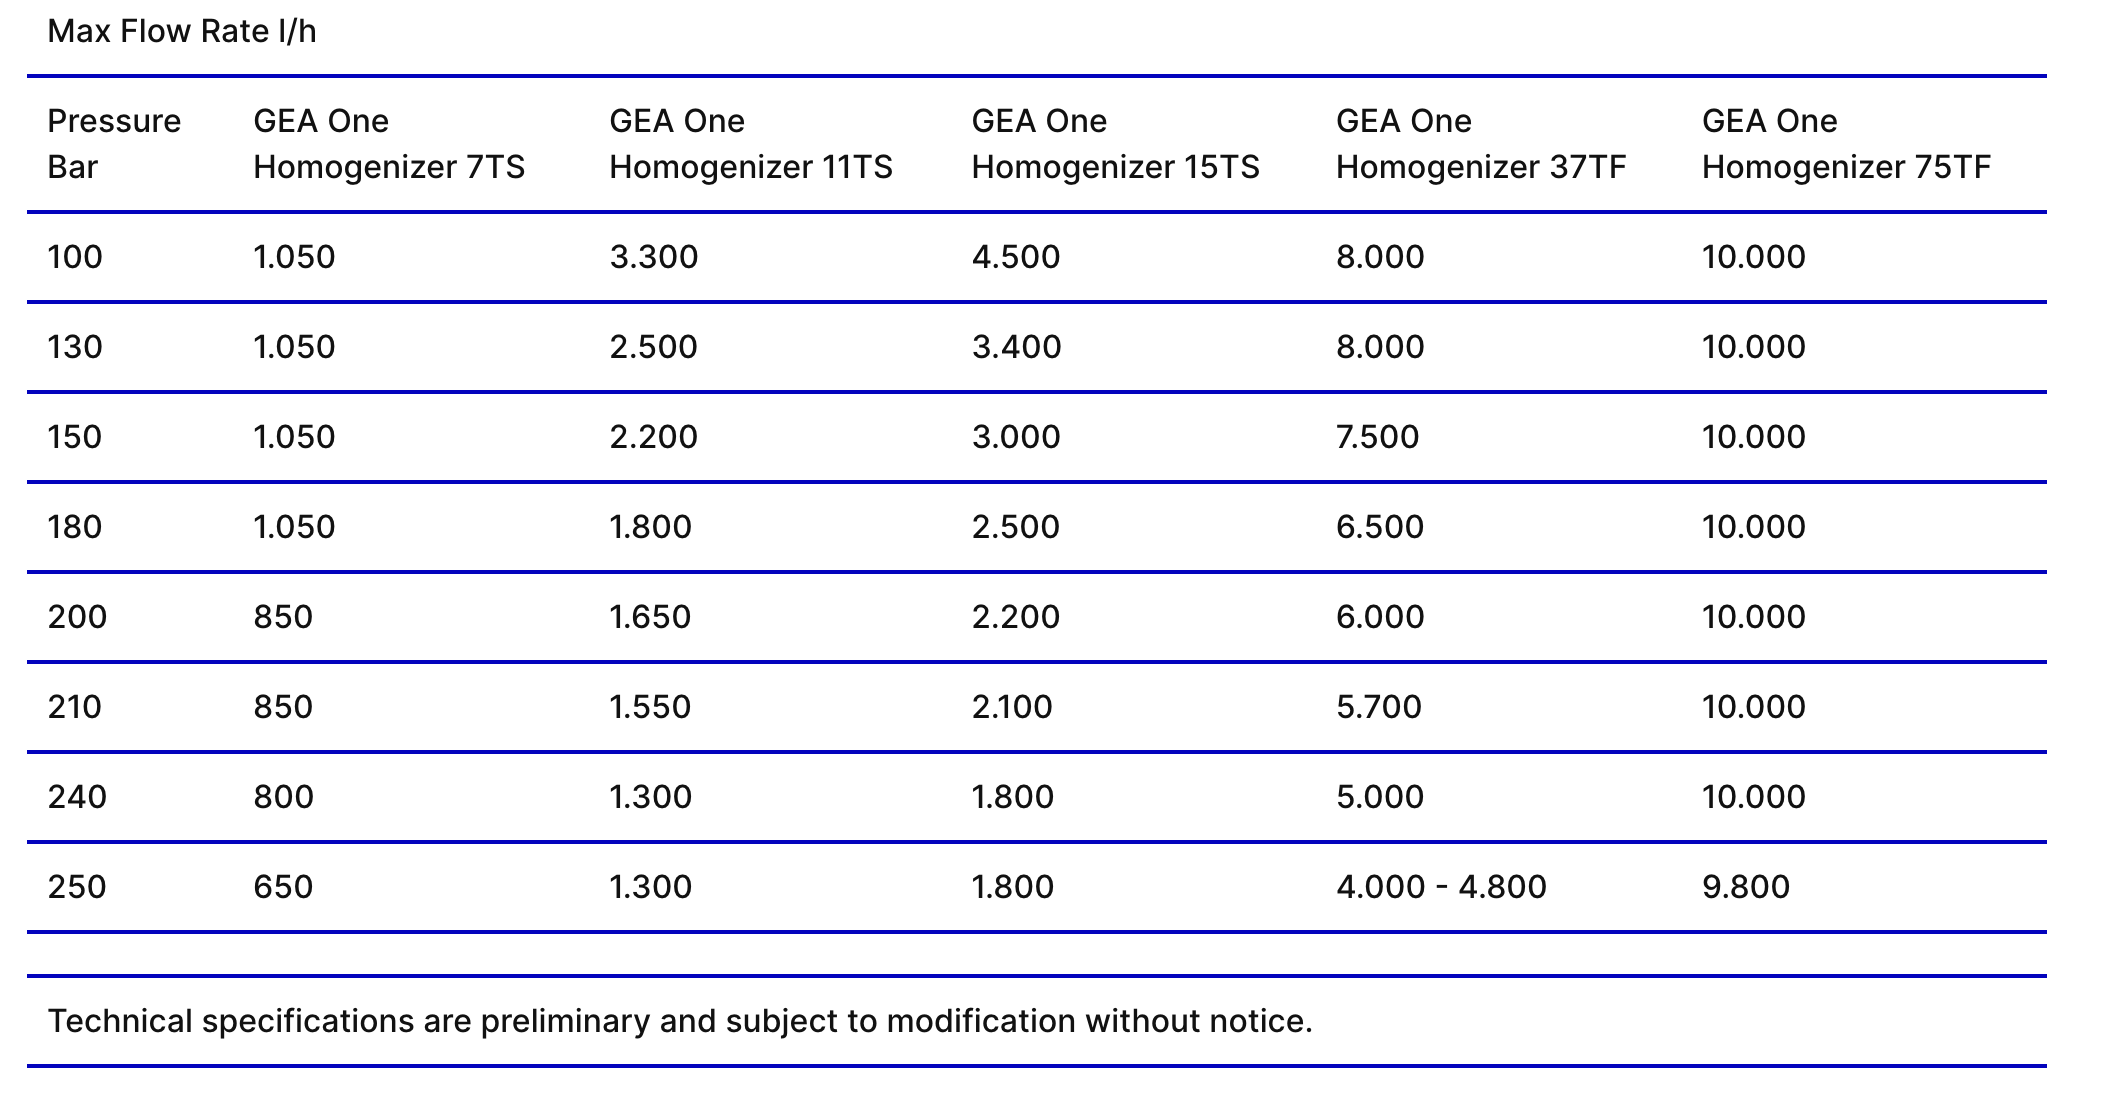Select the 3.300 value for Homogenizer 11TS
2102x1098 pixels.
[x=653, y=257]
